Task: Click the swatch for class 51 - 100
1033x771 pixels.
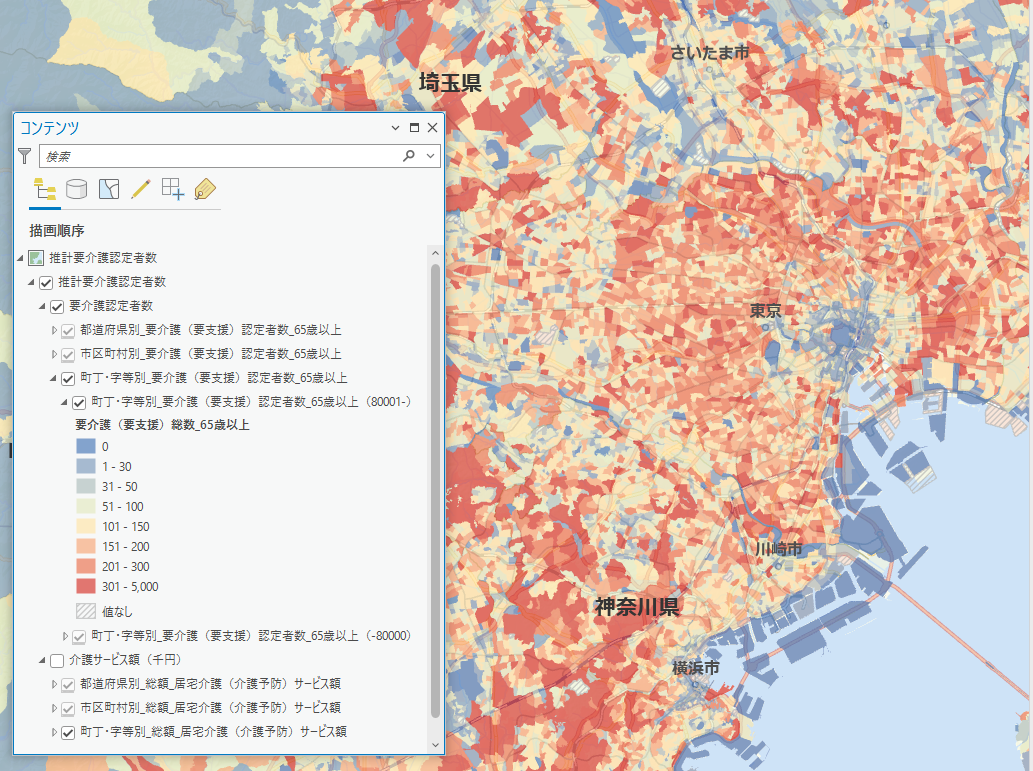Action: tap(86, 506)
